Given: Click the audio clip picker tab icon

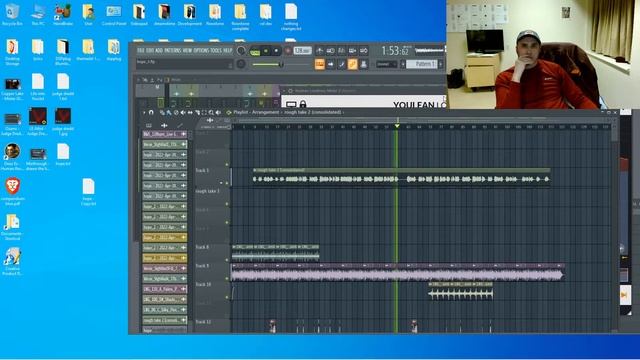Looking at the screenshot, I should point(164,125).
